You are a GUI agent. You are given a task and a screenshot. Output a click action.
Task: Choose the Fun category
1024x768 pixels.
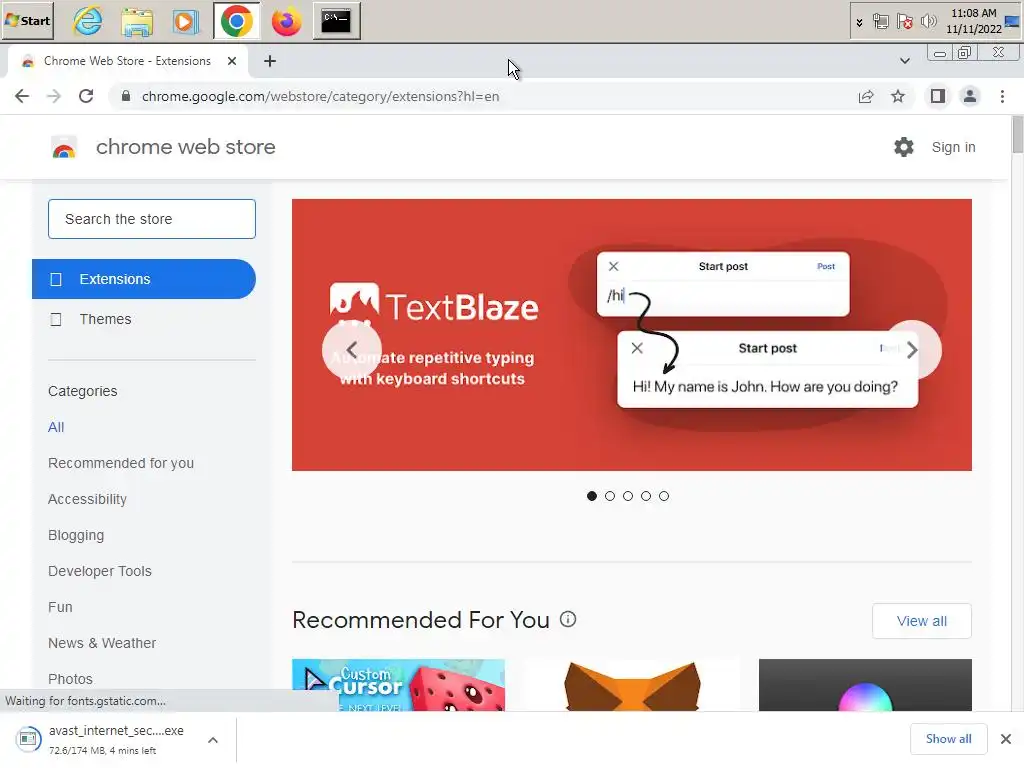(60, 607)
